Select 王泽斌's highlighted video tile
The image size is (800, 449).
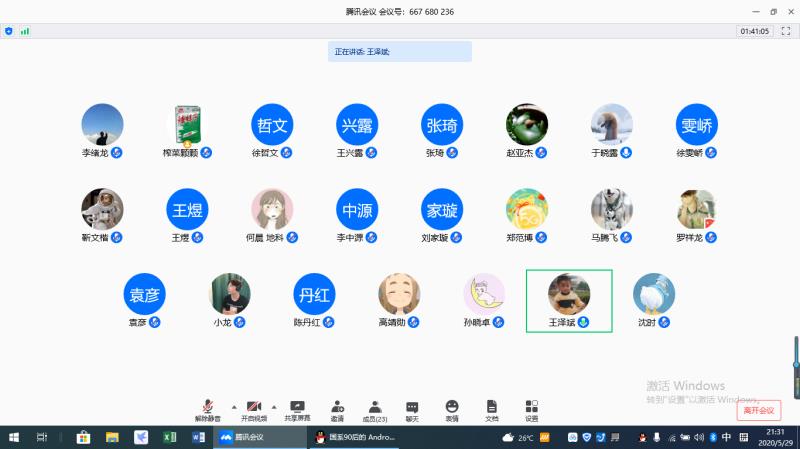click(x=569, y=300)
